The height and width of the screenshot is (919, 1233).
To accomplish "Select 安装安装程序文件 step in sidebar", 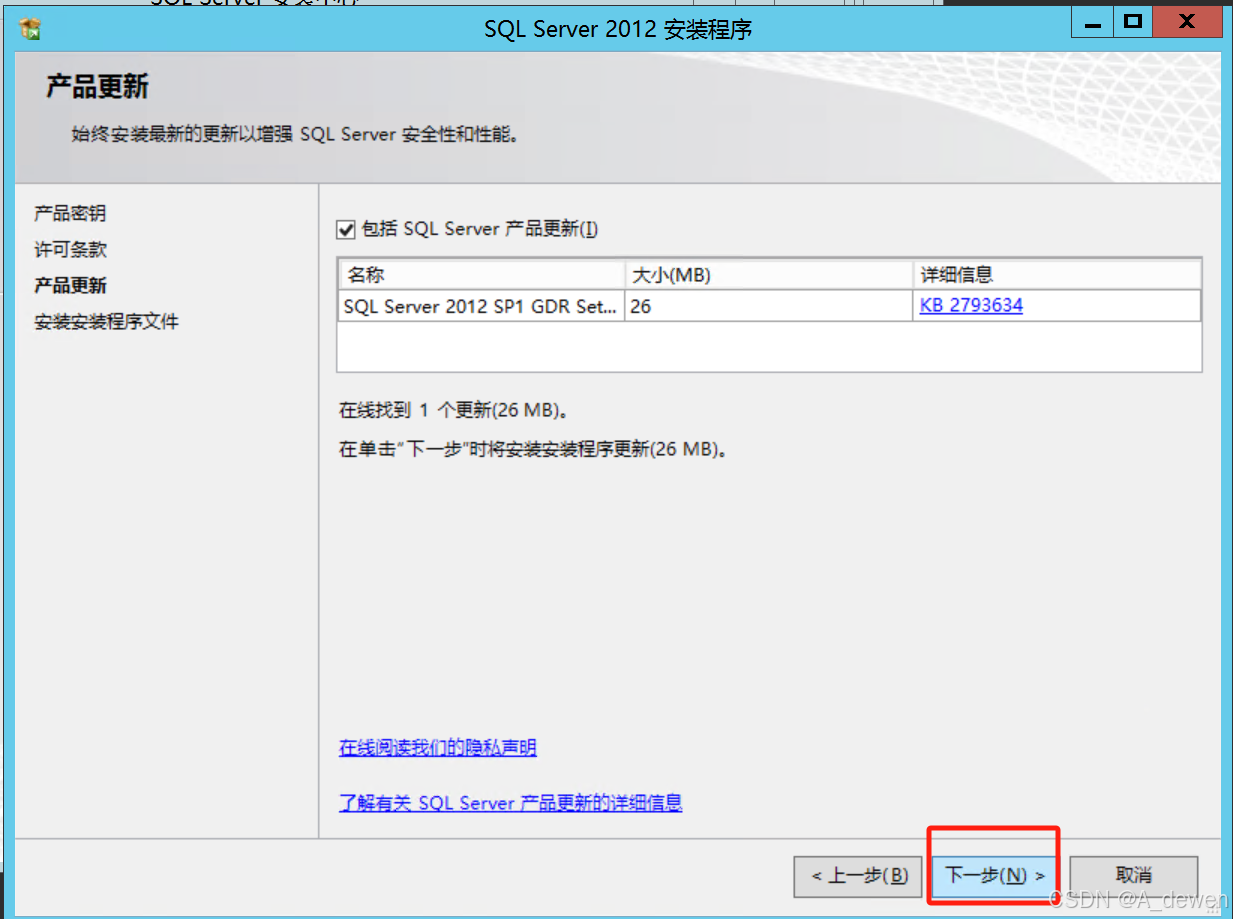I will click(106, 322).
